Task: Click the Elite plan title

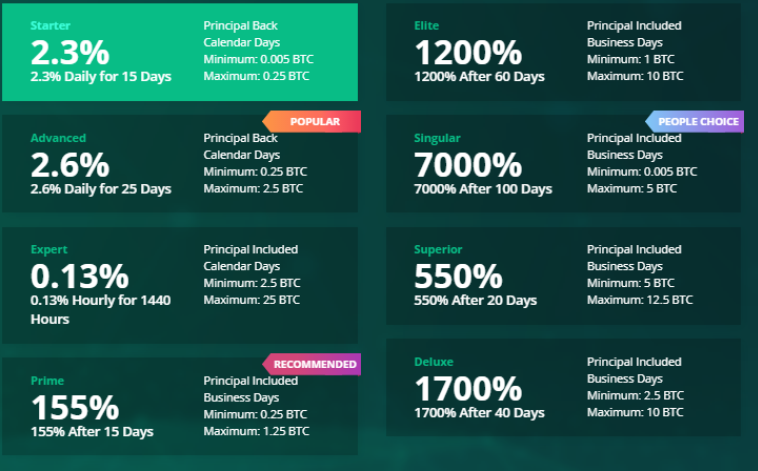Action: click(426, 26)
